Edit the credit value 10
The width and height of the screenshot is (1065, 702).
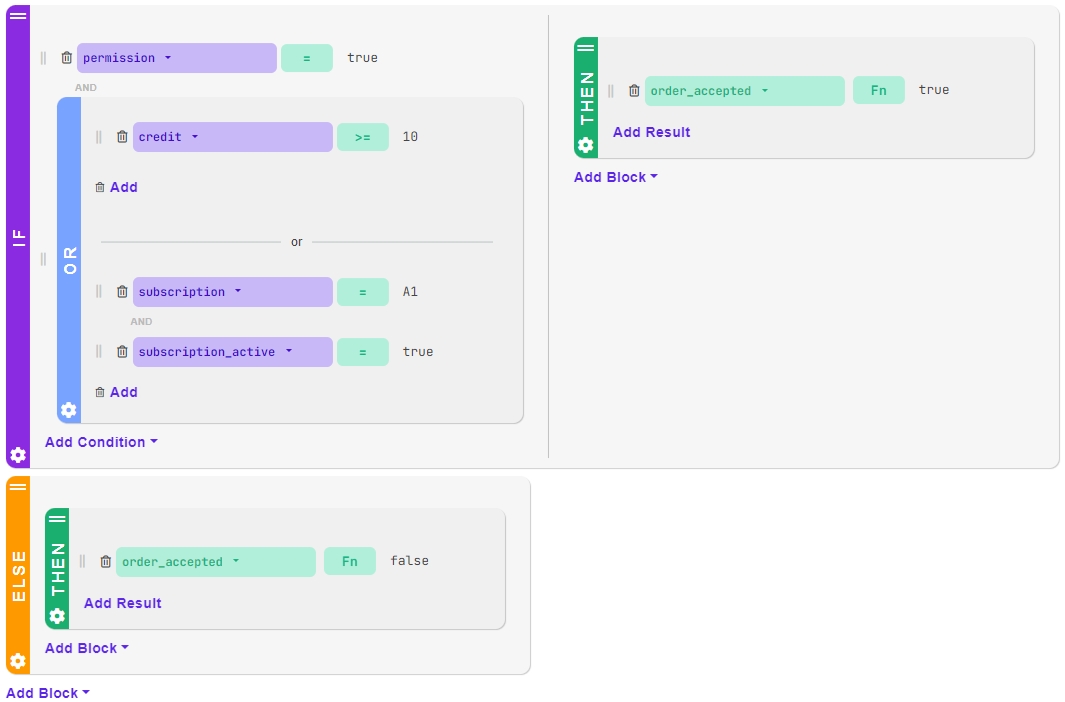click(x=410, y=137)
